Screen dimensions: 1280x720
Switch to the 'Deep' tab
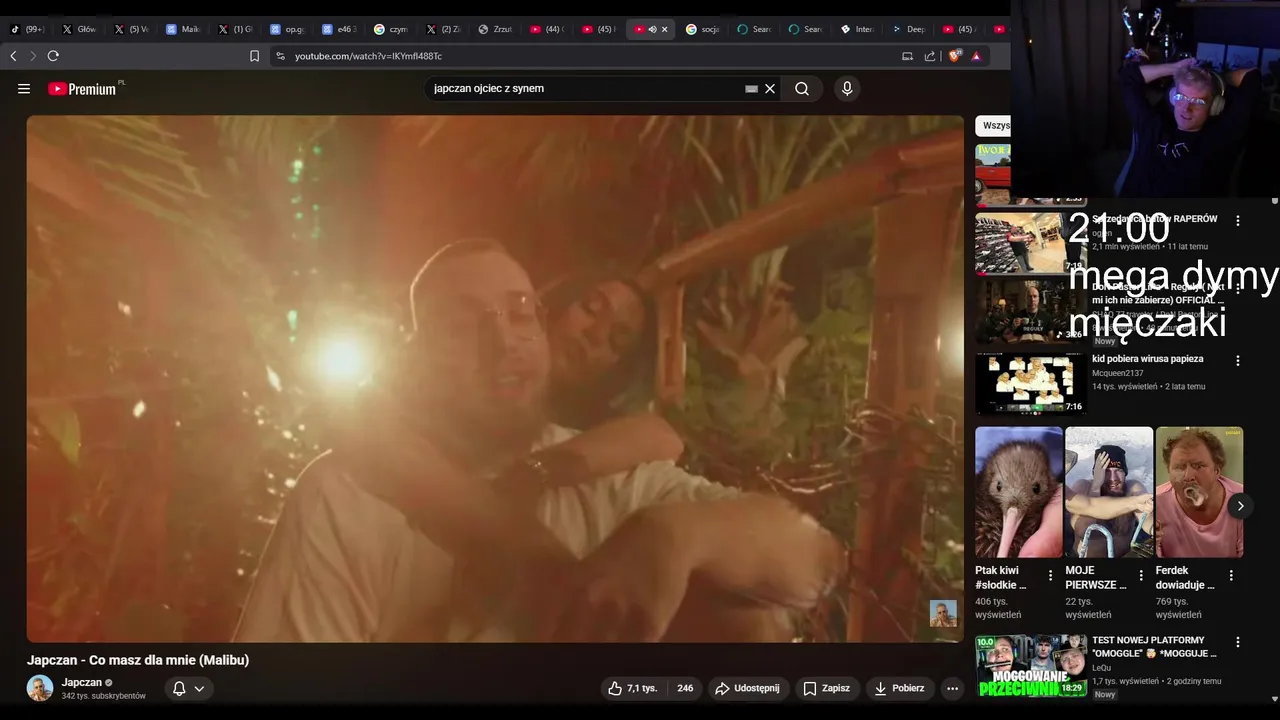click(x=910, y=29)
